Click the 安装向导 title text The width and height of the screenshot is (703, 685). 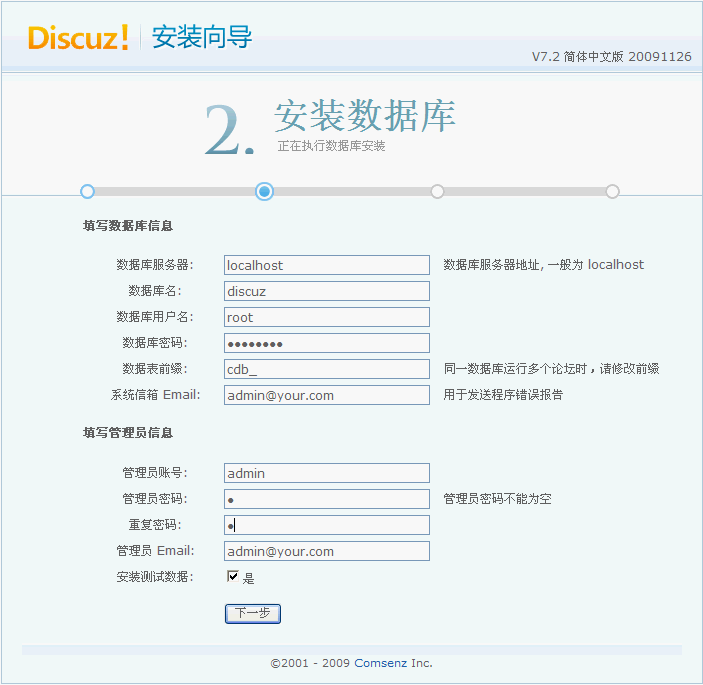(x=202, y=37)
